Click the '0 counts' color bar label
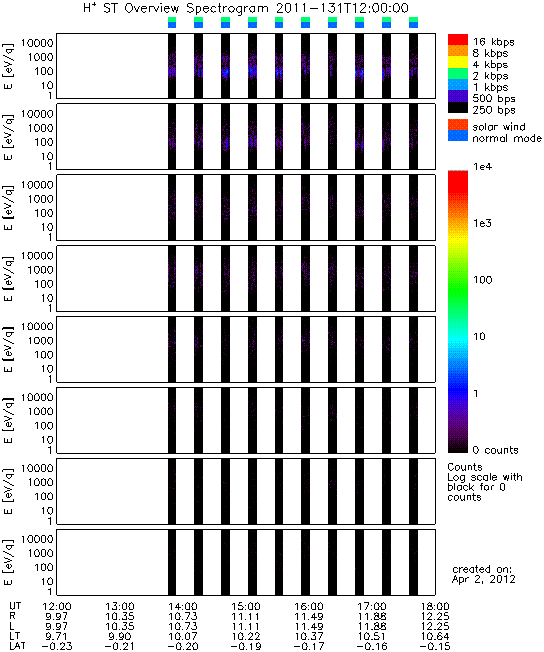544x652 pixels. [496, 450]
